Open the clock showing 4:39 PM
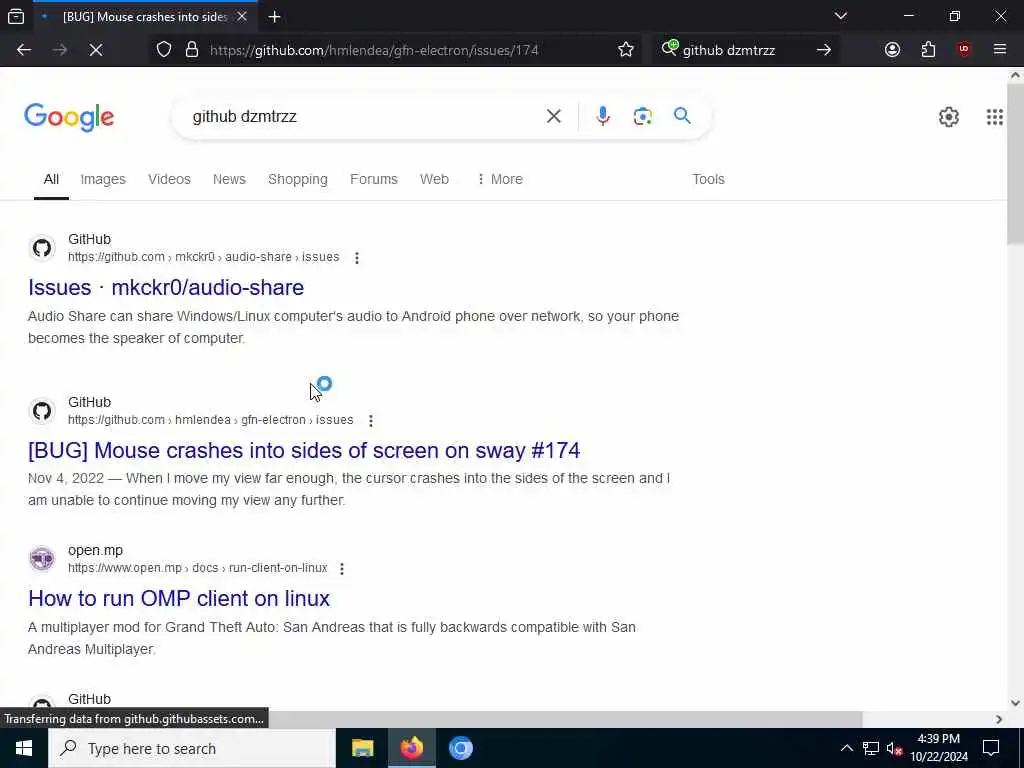This screenshot has height=768, width=1024. click(939, 748)
